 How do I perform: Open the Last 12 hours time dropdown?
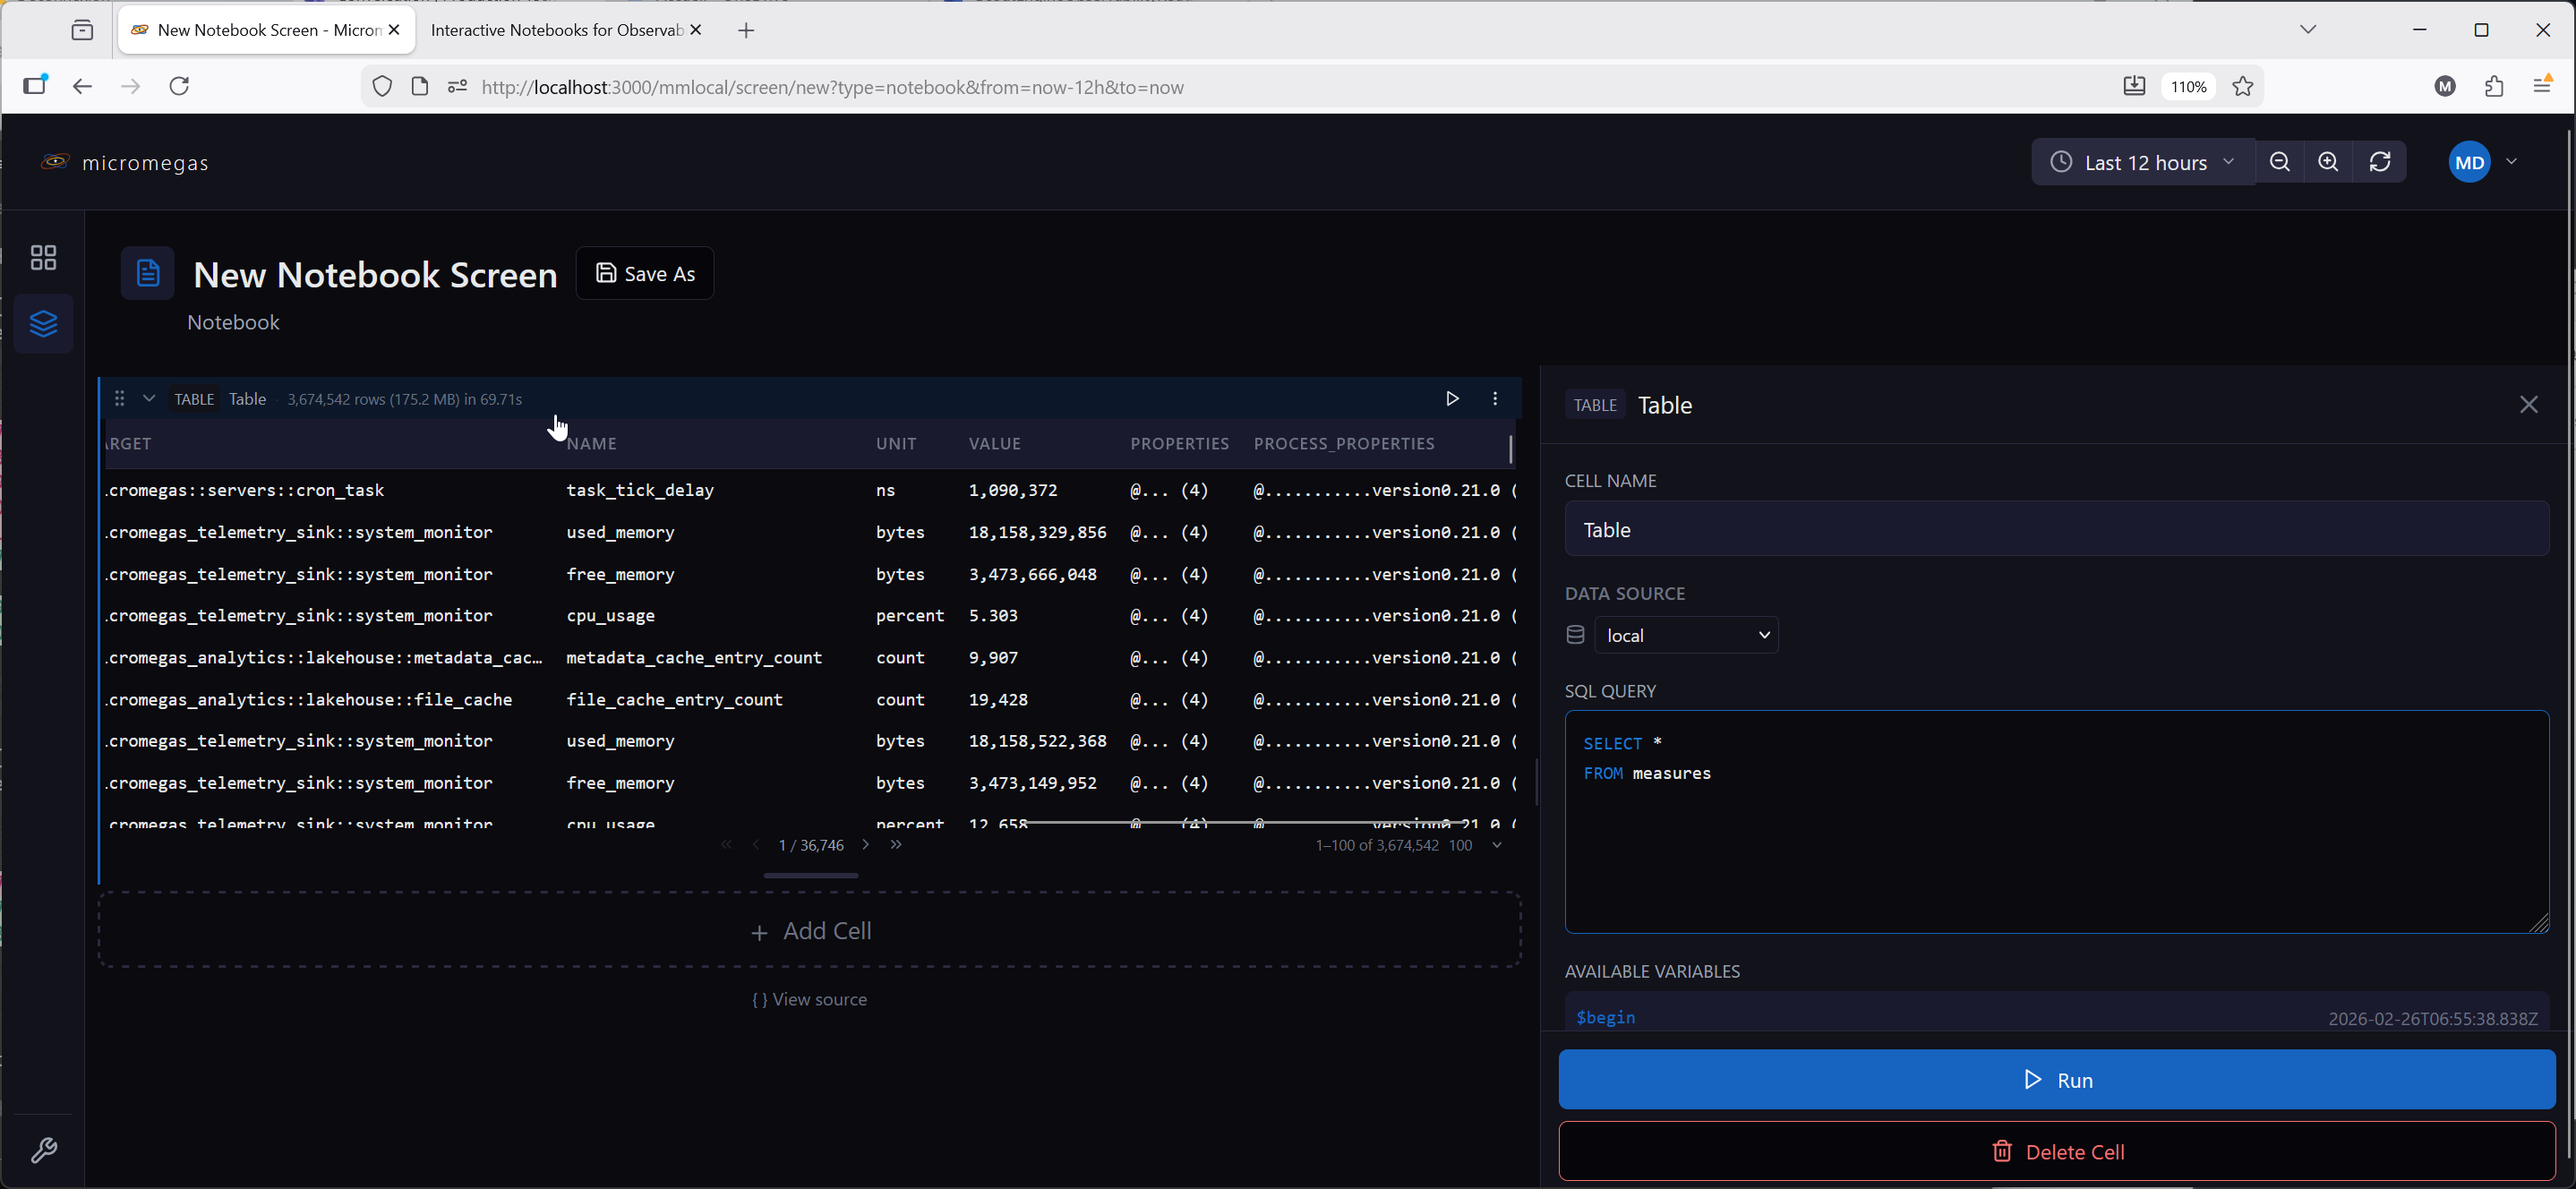click(2143, 162)
